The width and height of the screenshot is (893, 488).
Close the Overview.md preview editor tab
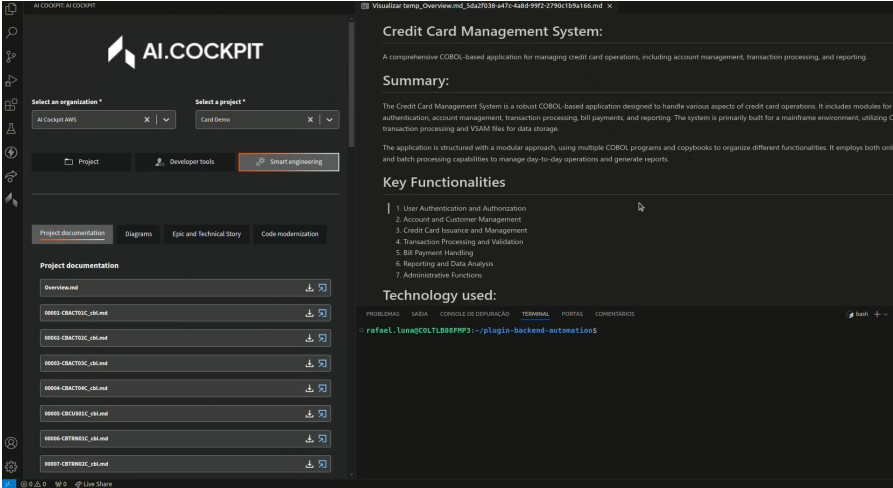[610, 6]
